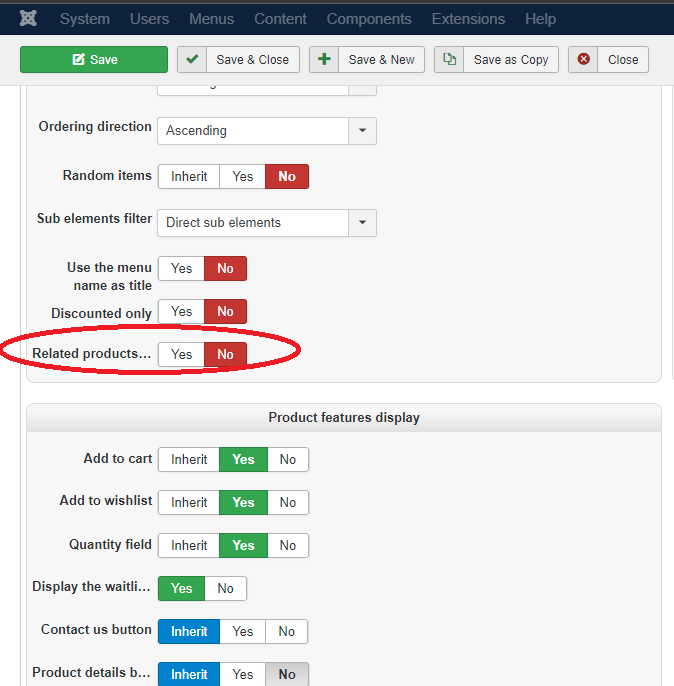Click the copy icon of Save as Copy
Viewport: 674px width, 686px height.
click(449, 59)
